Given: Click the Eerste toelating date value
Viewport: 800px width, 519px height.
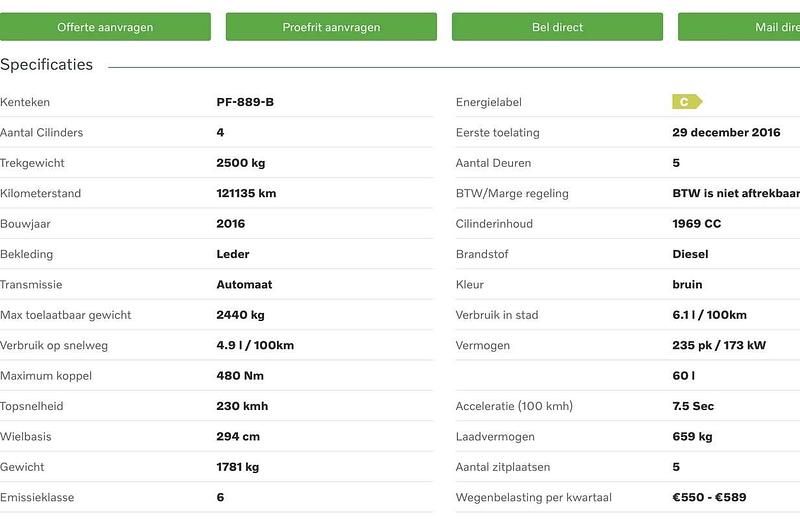Looking at the screenshot, I should [x=726, y=132].
